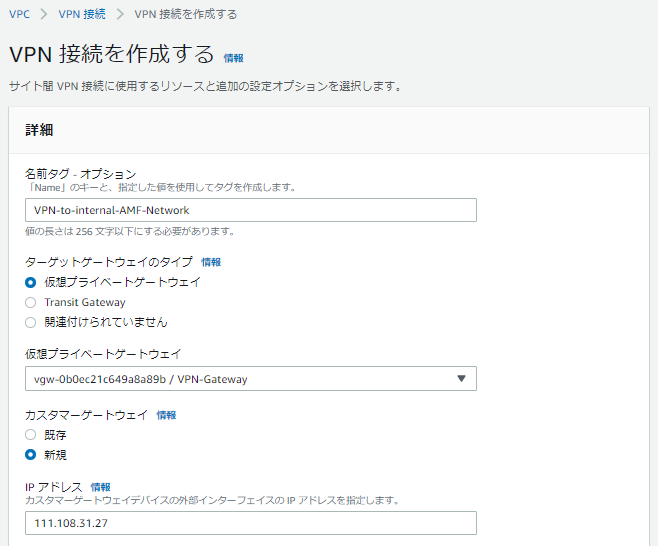Click the IP address field 111.108.31.27
The width and height of the screenshot is (658, 546).
[250, 523]
